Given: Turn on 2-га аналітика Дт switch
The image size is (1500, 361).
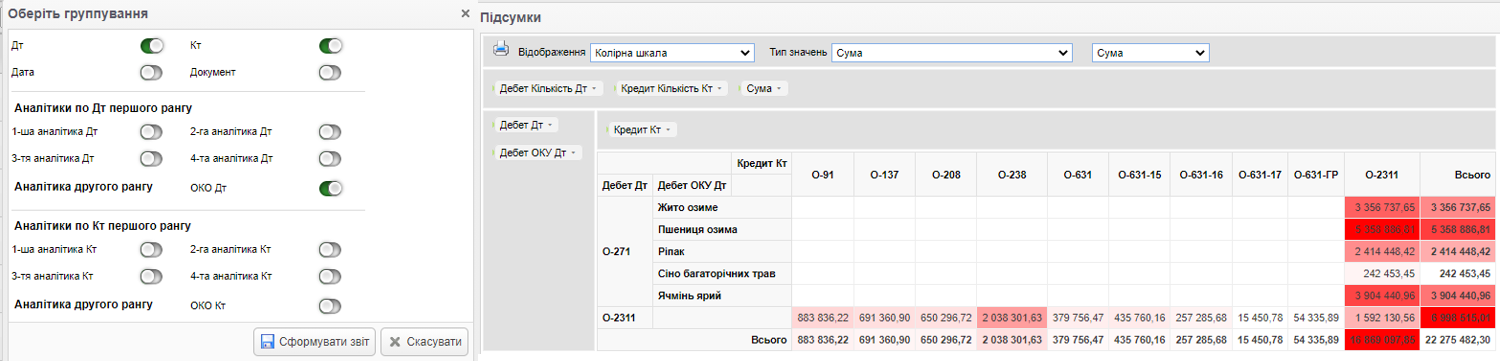Looking at the screenshot, I should 331,132.
